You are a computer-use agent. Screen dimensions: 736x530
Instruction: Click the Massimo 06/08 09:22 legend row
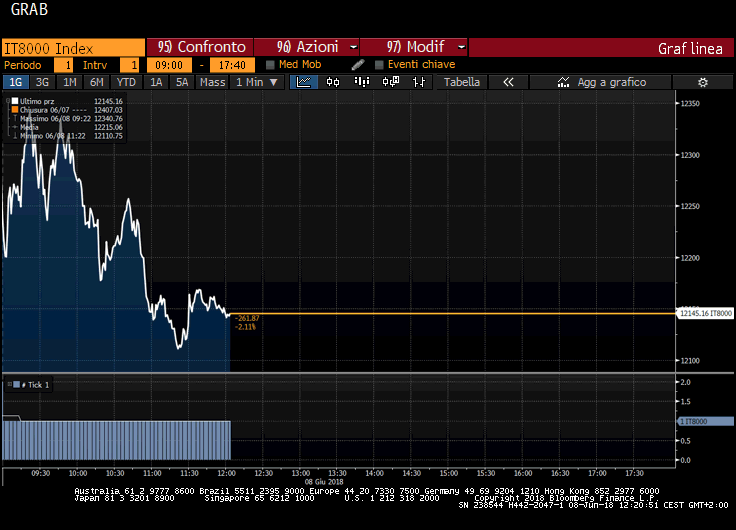pyautogui.click(x=68, y=119)
